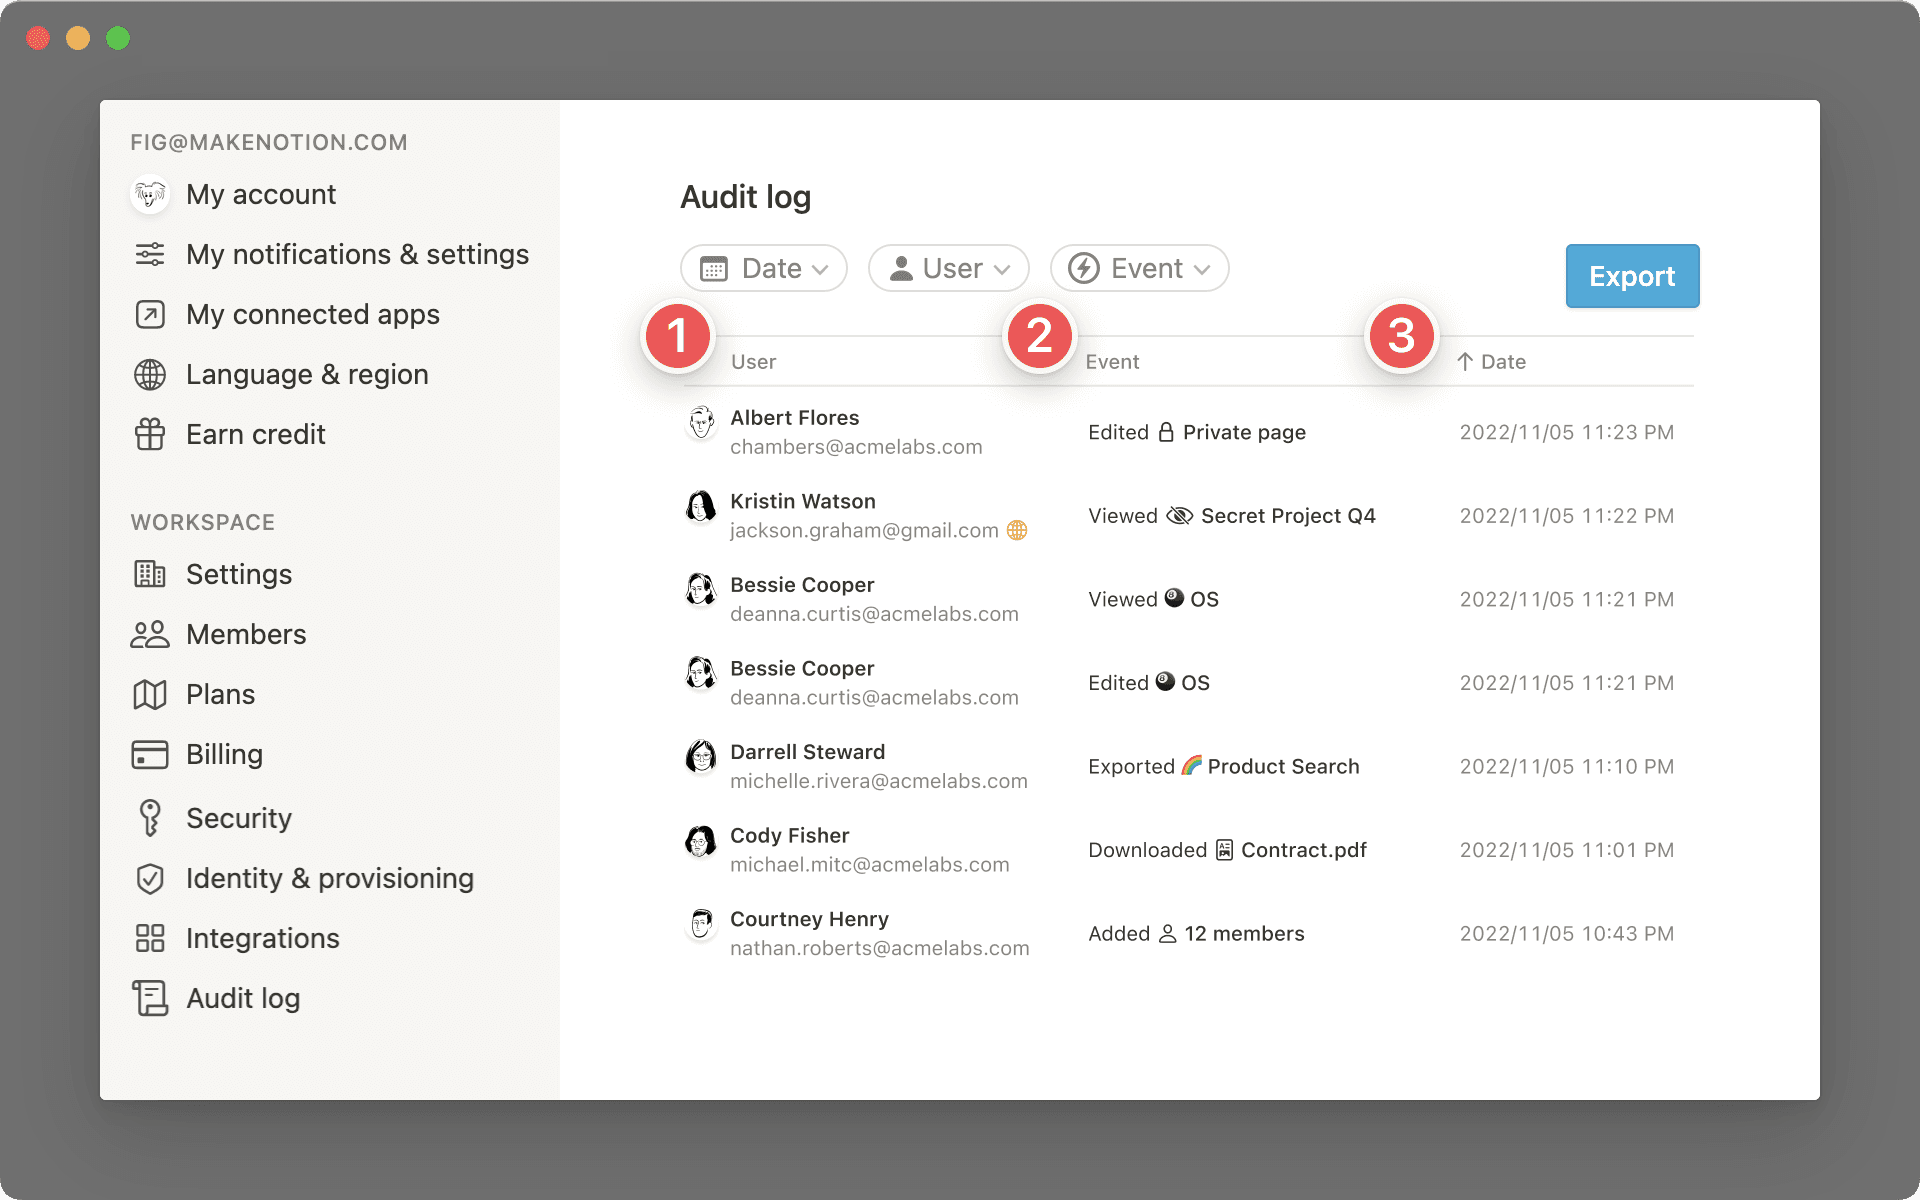Screen dimensions: 1920x1200
Task: Click the shield icon for Identity & provisioning
Action: tap(150, 878)
